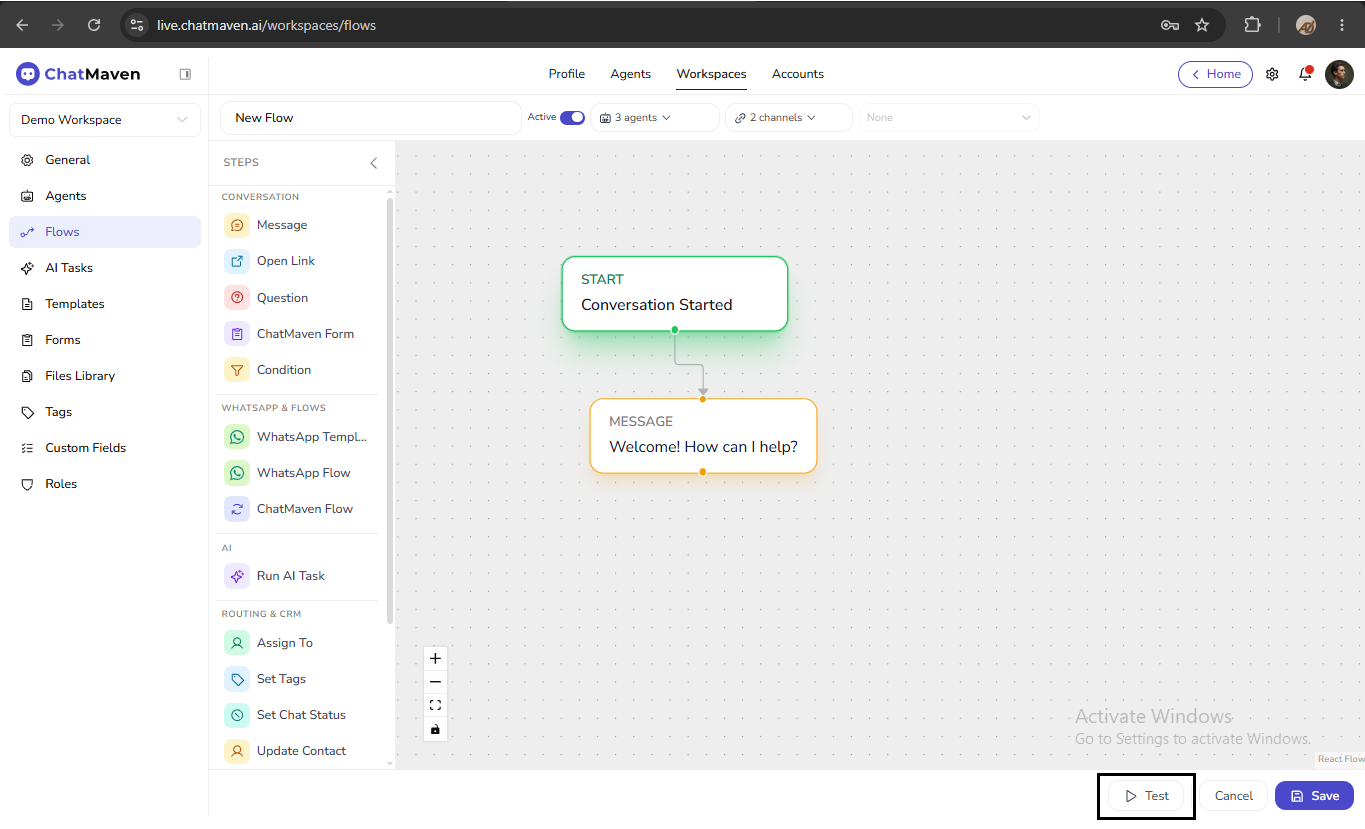1365x829 pixels.
Task: Open Tags in the sidebar
Action: (105, 412)
